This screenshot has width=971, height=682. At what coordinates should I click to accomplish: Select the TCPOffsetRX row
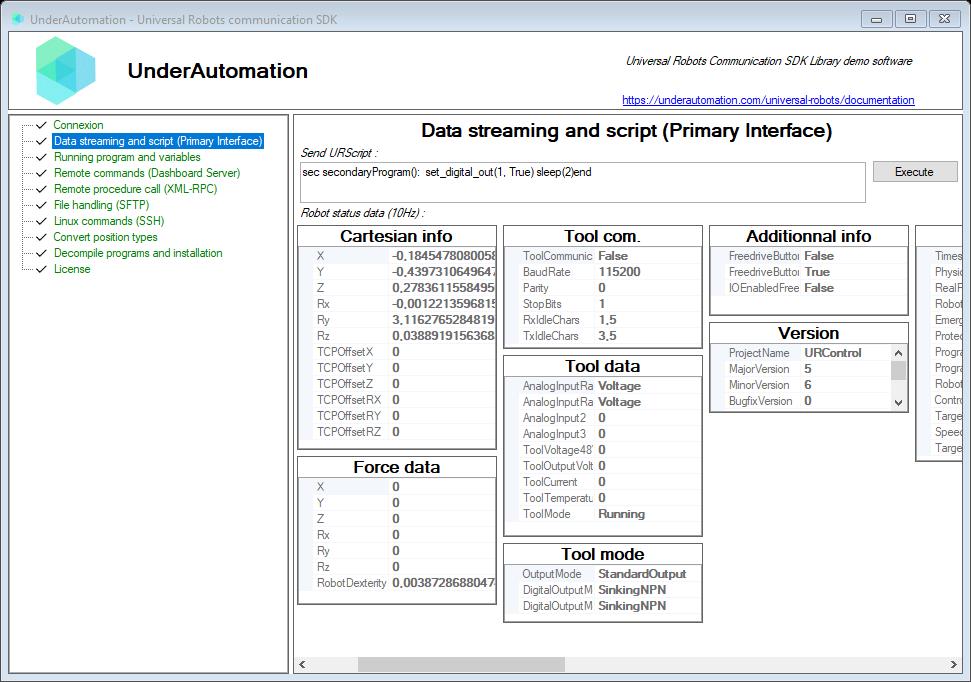[x=398, y=400]
